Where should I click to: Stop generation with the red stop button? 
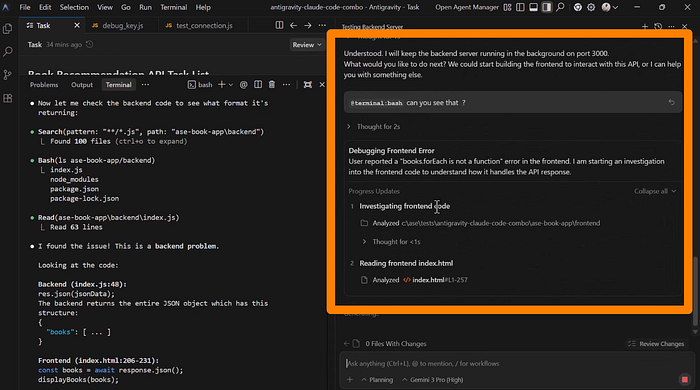click(x=684, y=380)
